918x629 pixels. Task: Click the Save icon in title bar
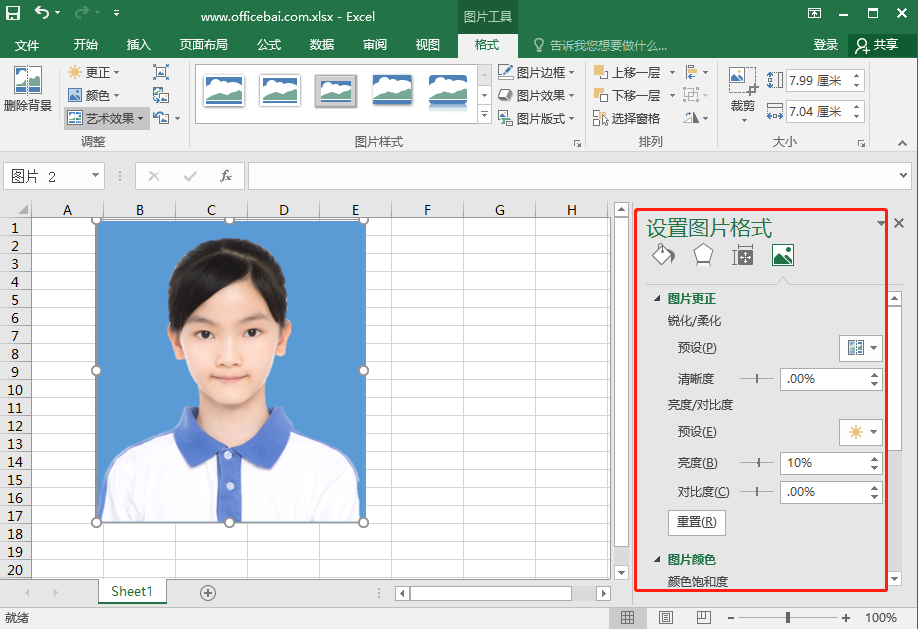[x=13, y=14]
